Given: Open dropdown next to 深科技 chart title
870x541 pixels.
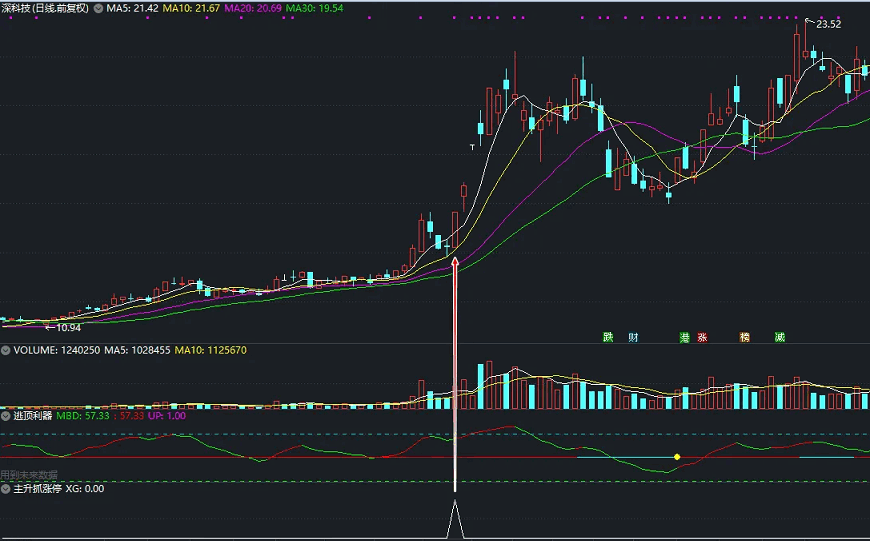Looking at the screenshot, I should point(98,8).
